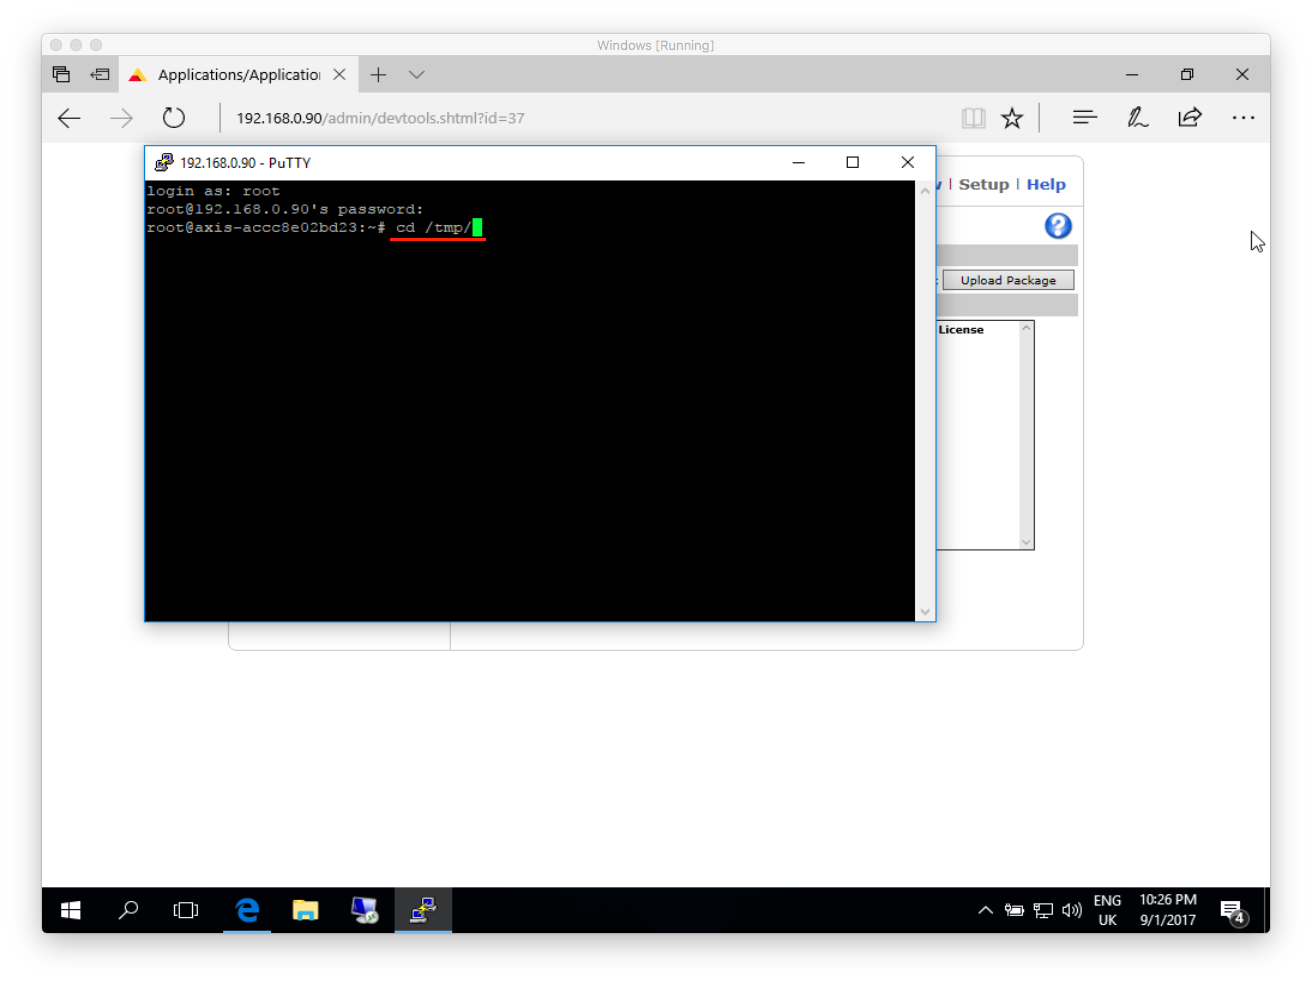Viewport: 1312px width, 983px height.
Task: Minimize the PuTTY window
Action: (x=799, y=162)
